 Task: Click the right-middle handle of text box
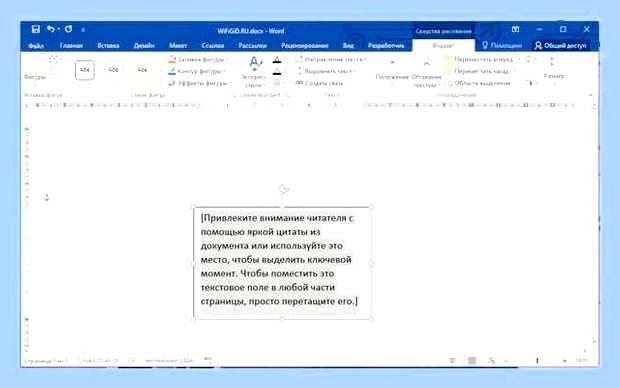point(372,263)
